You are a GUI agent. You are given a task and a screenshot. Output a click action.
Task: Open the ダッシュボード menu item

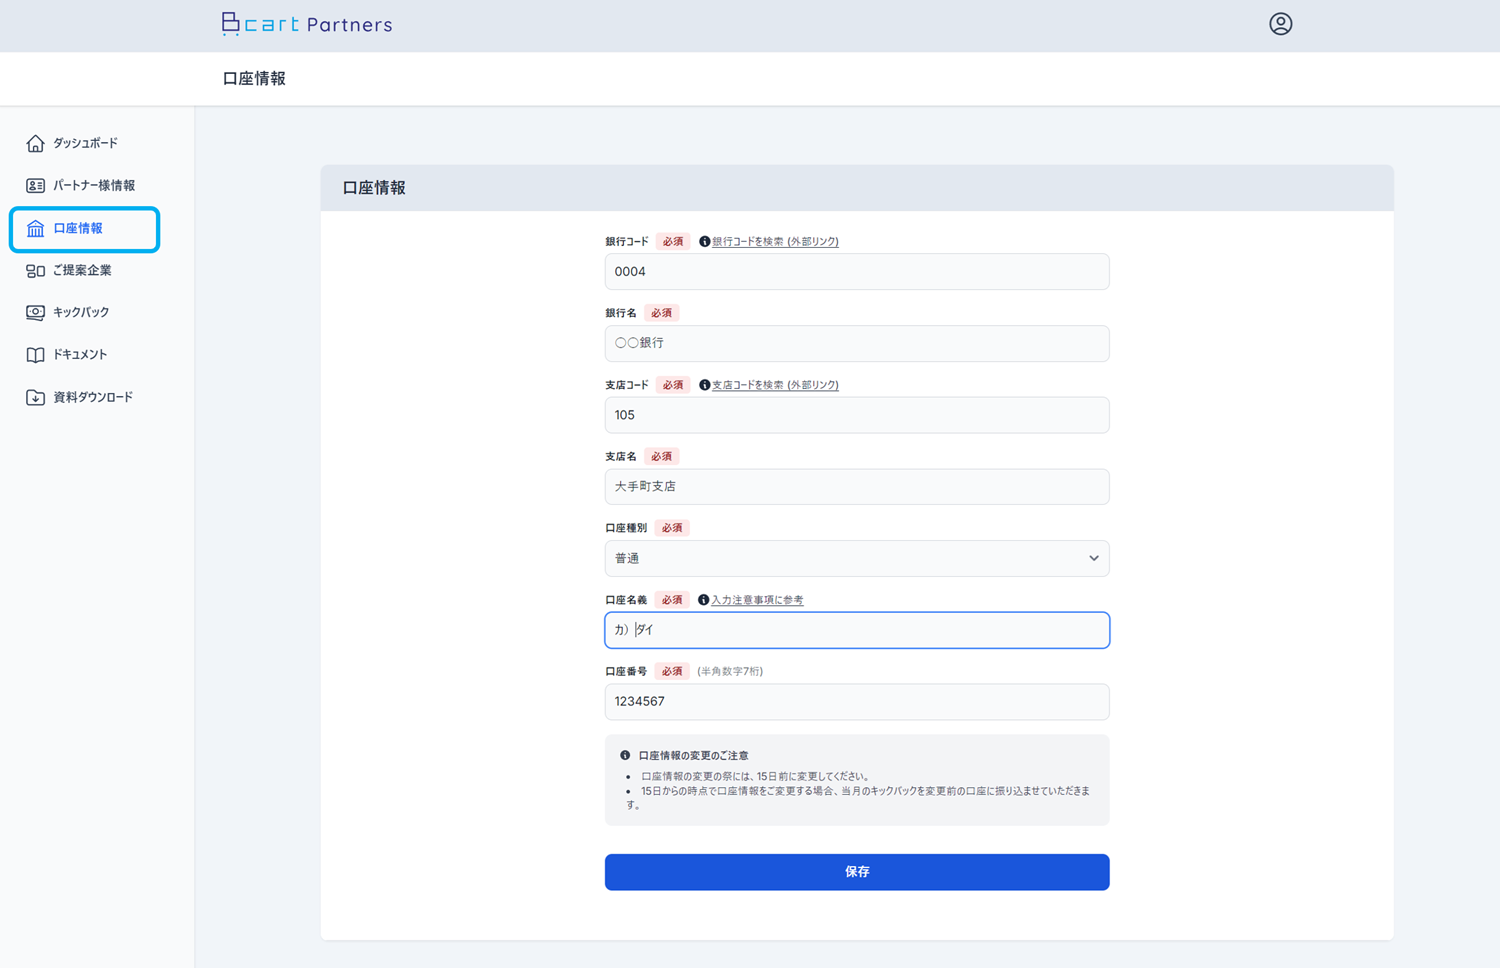pyautogui.click(x=85, y=143)
